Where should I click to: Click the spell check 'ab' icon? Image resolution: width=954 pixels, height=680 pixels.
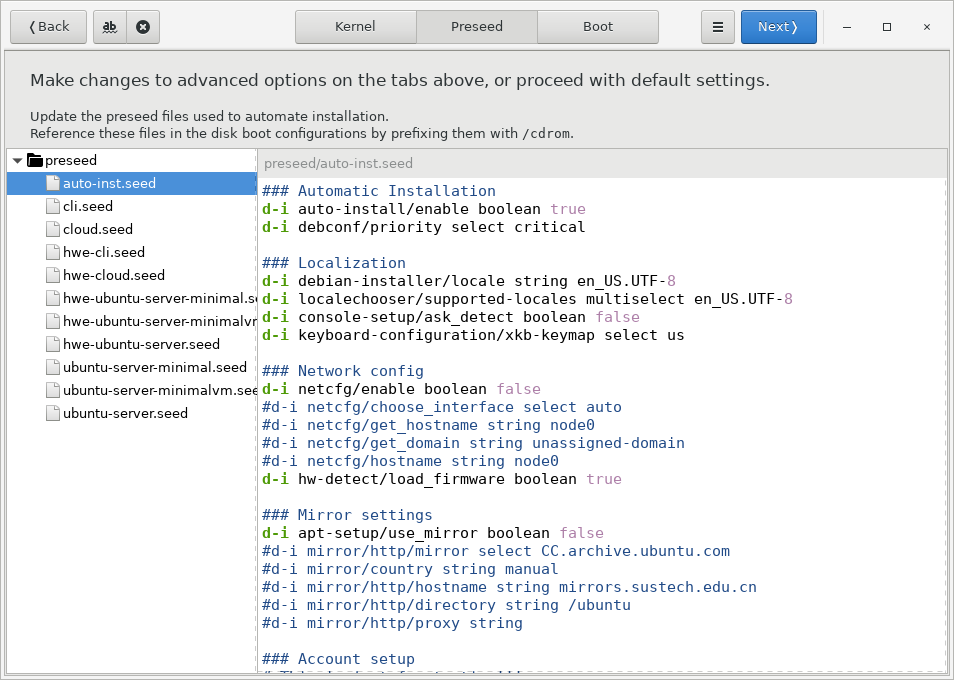coord(110,27)
